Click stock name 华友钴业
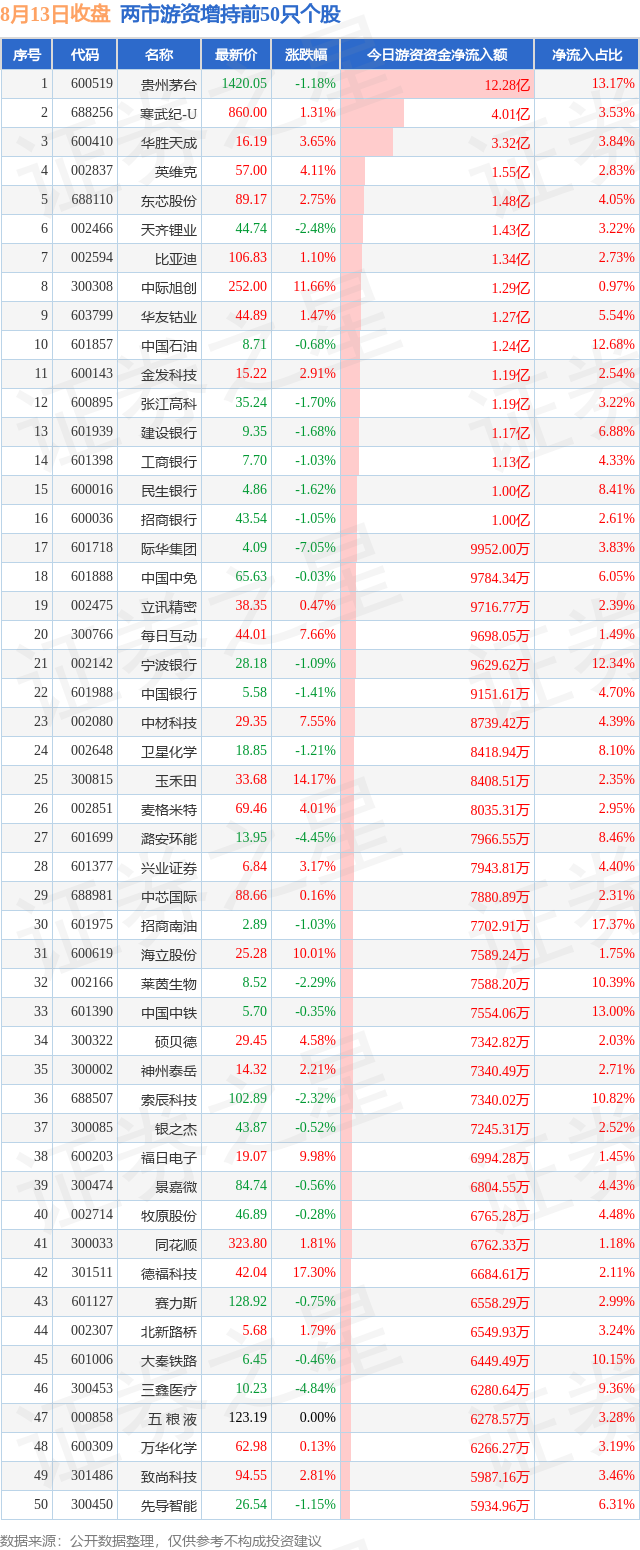640x1550 pixels. point(169,316)
